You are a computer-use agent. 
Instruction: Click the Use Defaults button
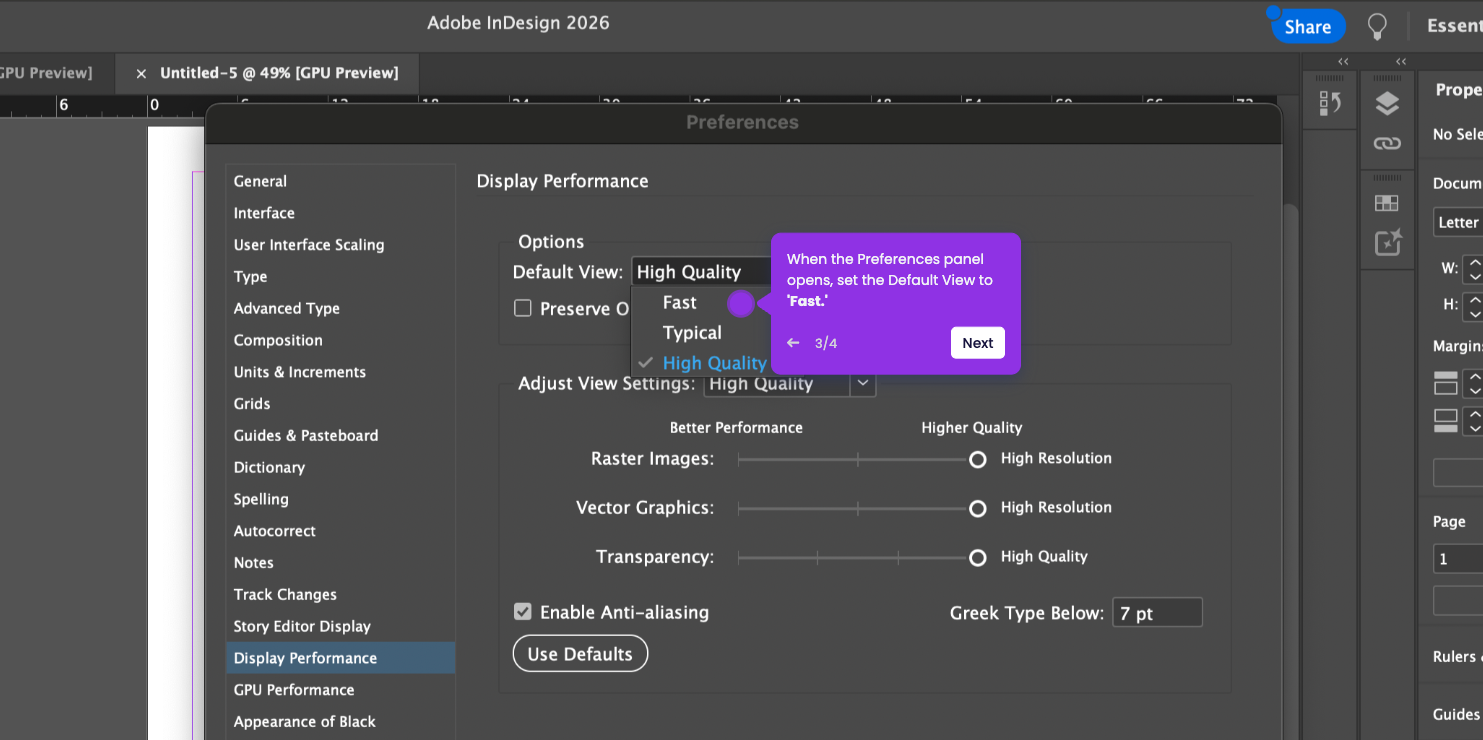[x=580, y=654]
